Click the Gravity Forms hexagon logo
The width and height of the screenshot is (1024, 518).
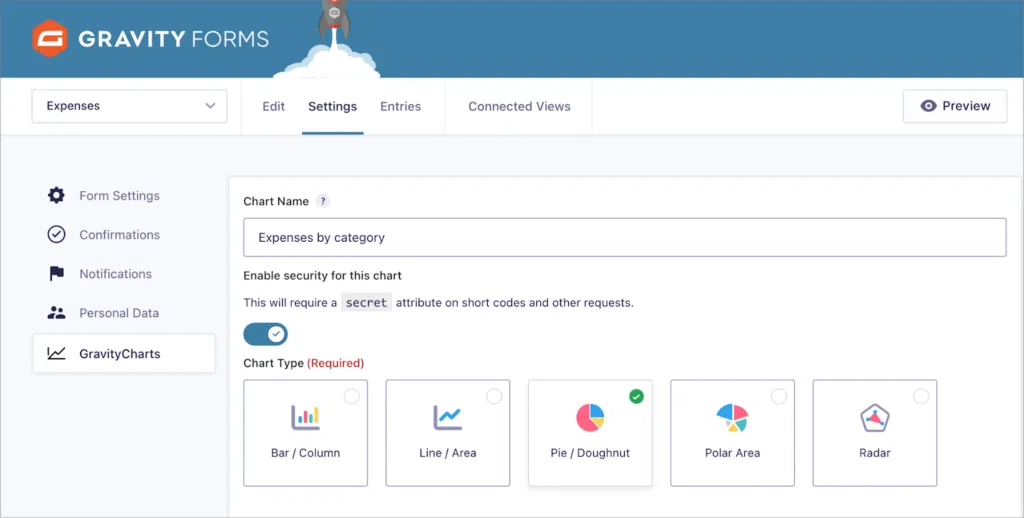click(x=50, y=39)
